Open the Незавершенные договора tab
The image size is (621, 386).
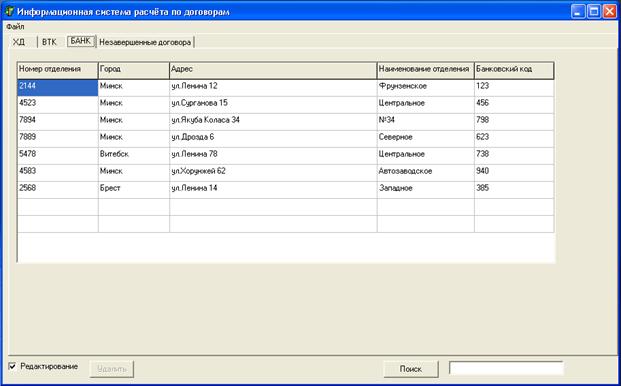(x=145, y=42)
